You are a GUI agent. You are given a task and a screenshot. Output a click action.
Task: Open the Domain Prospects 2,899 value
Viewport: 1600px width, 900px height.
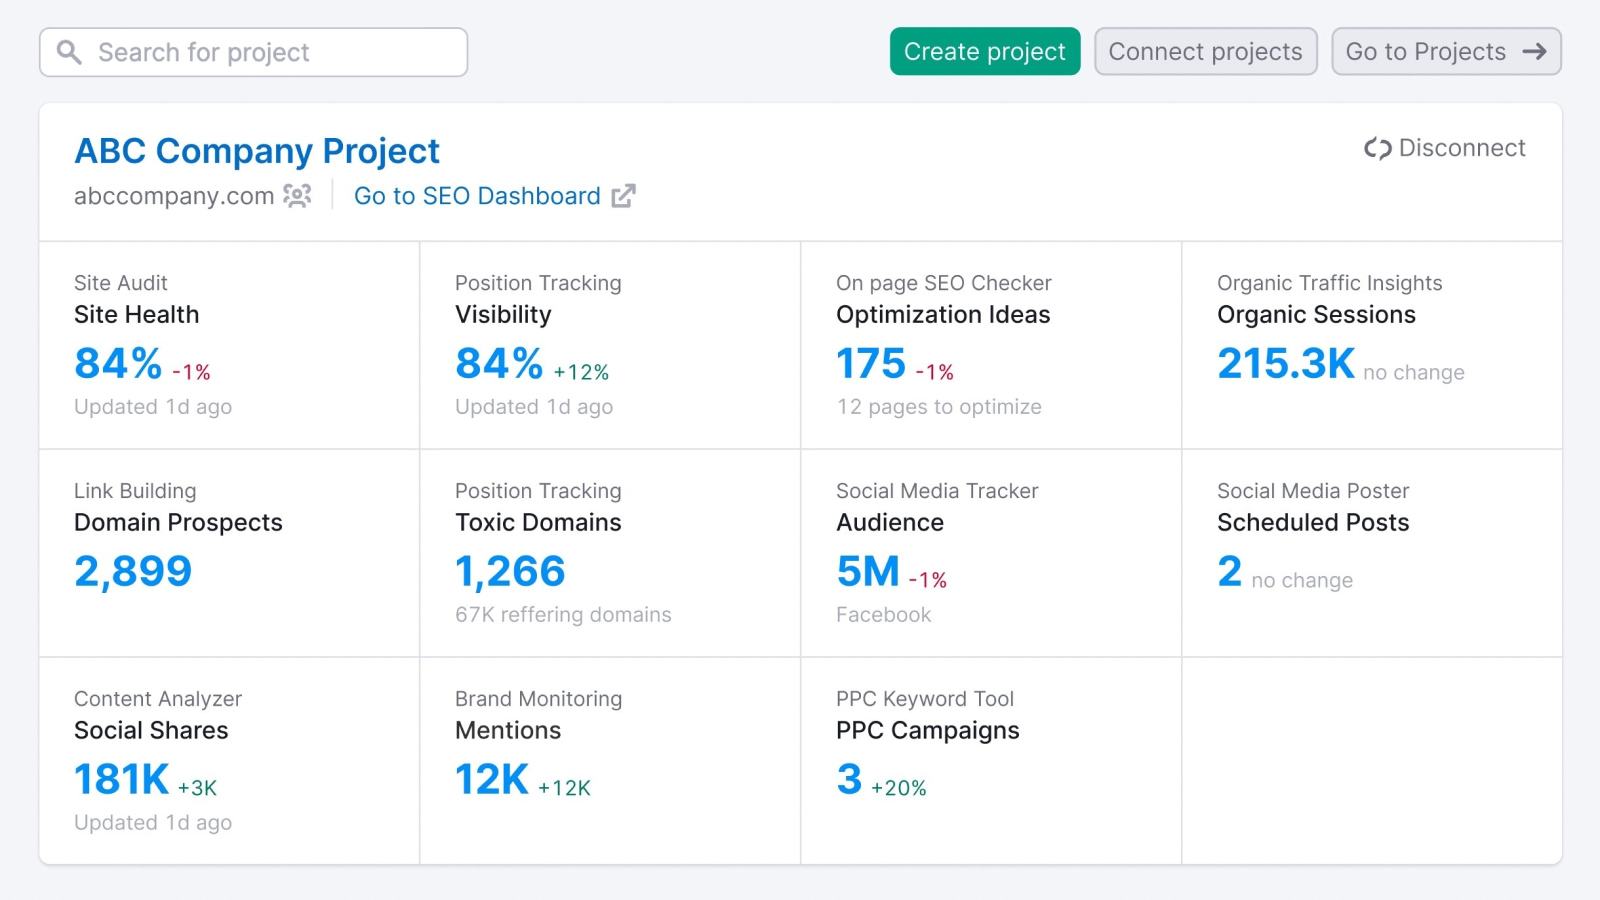pyautogui.click(x=133, y=571)
